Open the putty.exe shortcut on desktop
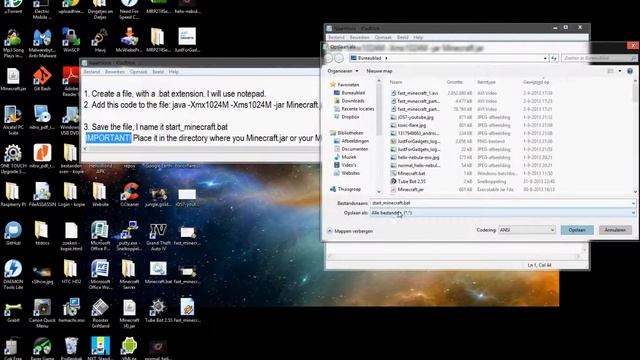Image resolution: width=640 pixels, height=360 pixels. pyautogui.click(x=129, y=236)
